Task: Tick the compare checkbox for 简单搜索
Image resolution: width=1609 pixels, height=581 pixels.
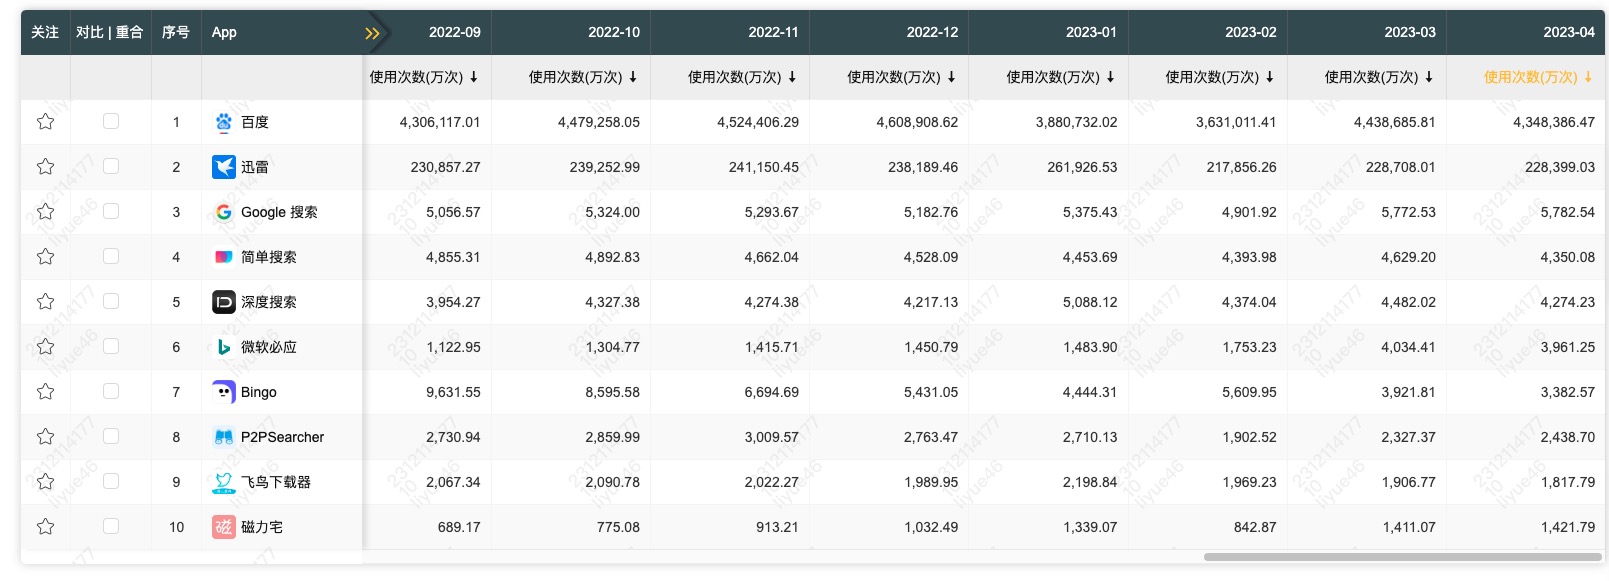Action: (x=111, y=256)
